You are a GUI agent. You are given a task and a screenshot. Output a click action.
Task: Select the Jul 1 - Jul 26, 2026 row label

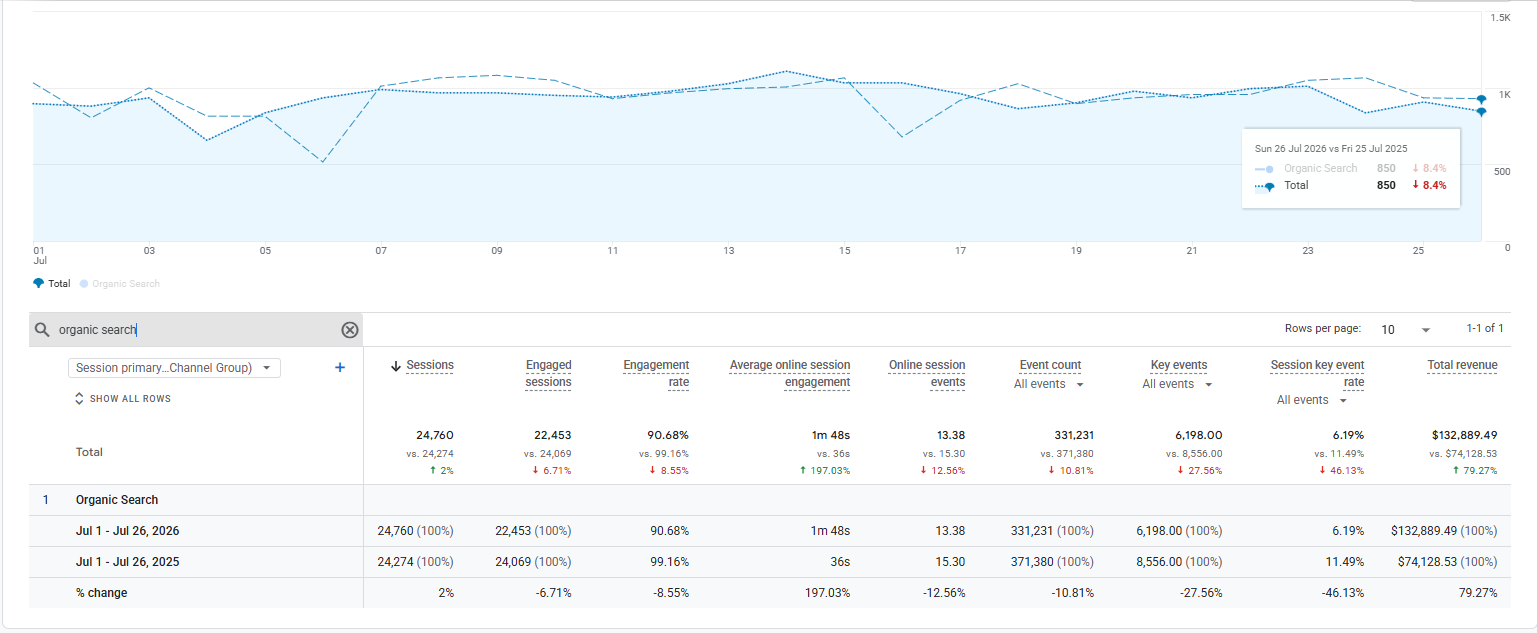point(128,531)
